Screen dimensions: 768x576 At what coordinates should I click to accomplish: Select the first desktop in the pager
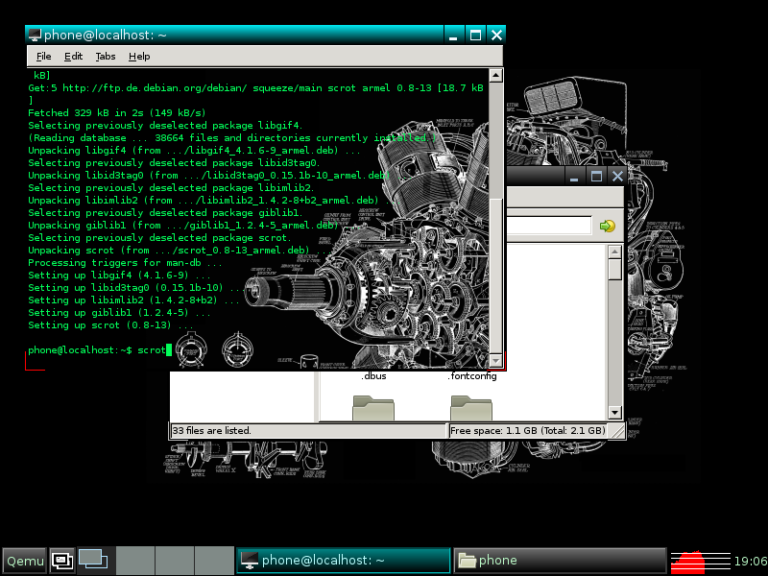point(94,560)
